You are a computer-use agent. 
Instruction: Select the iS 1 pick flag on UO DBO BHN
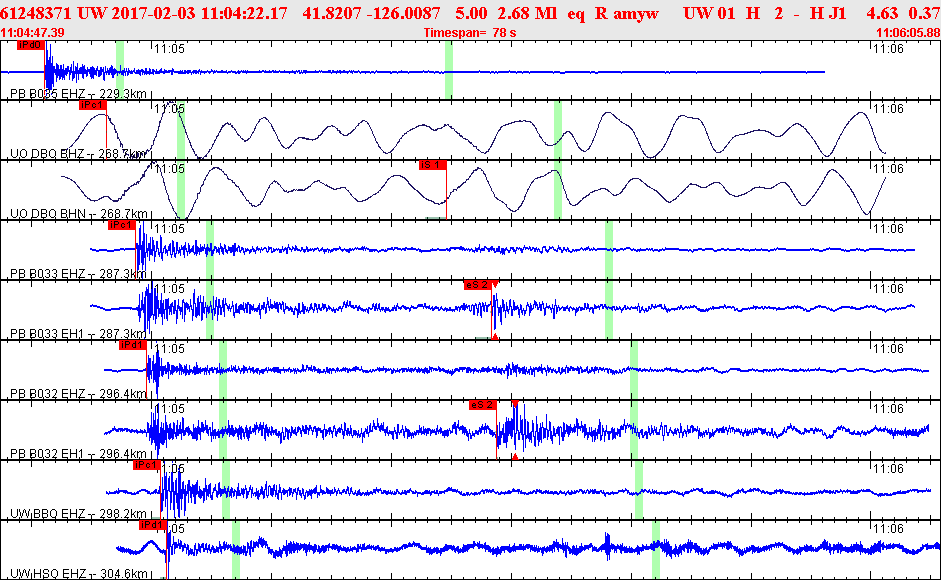tap(432, 165)
